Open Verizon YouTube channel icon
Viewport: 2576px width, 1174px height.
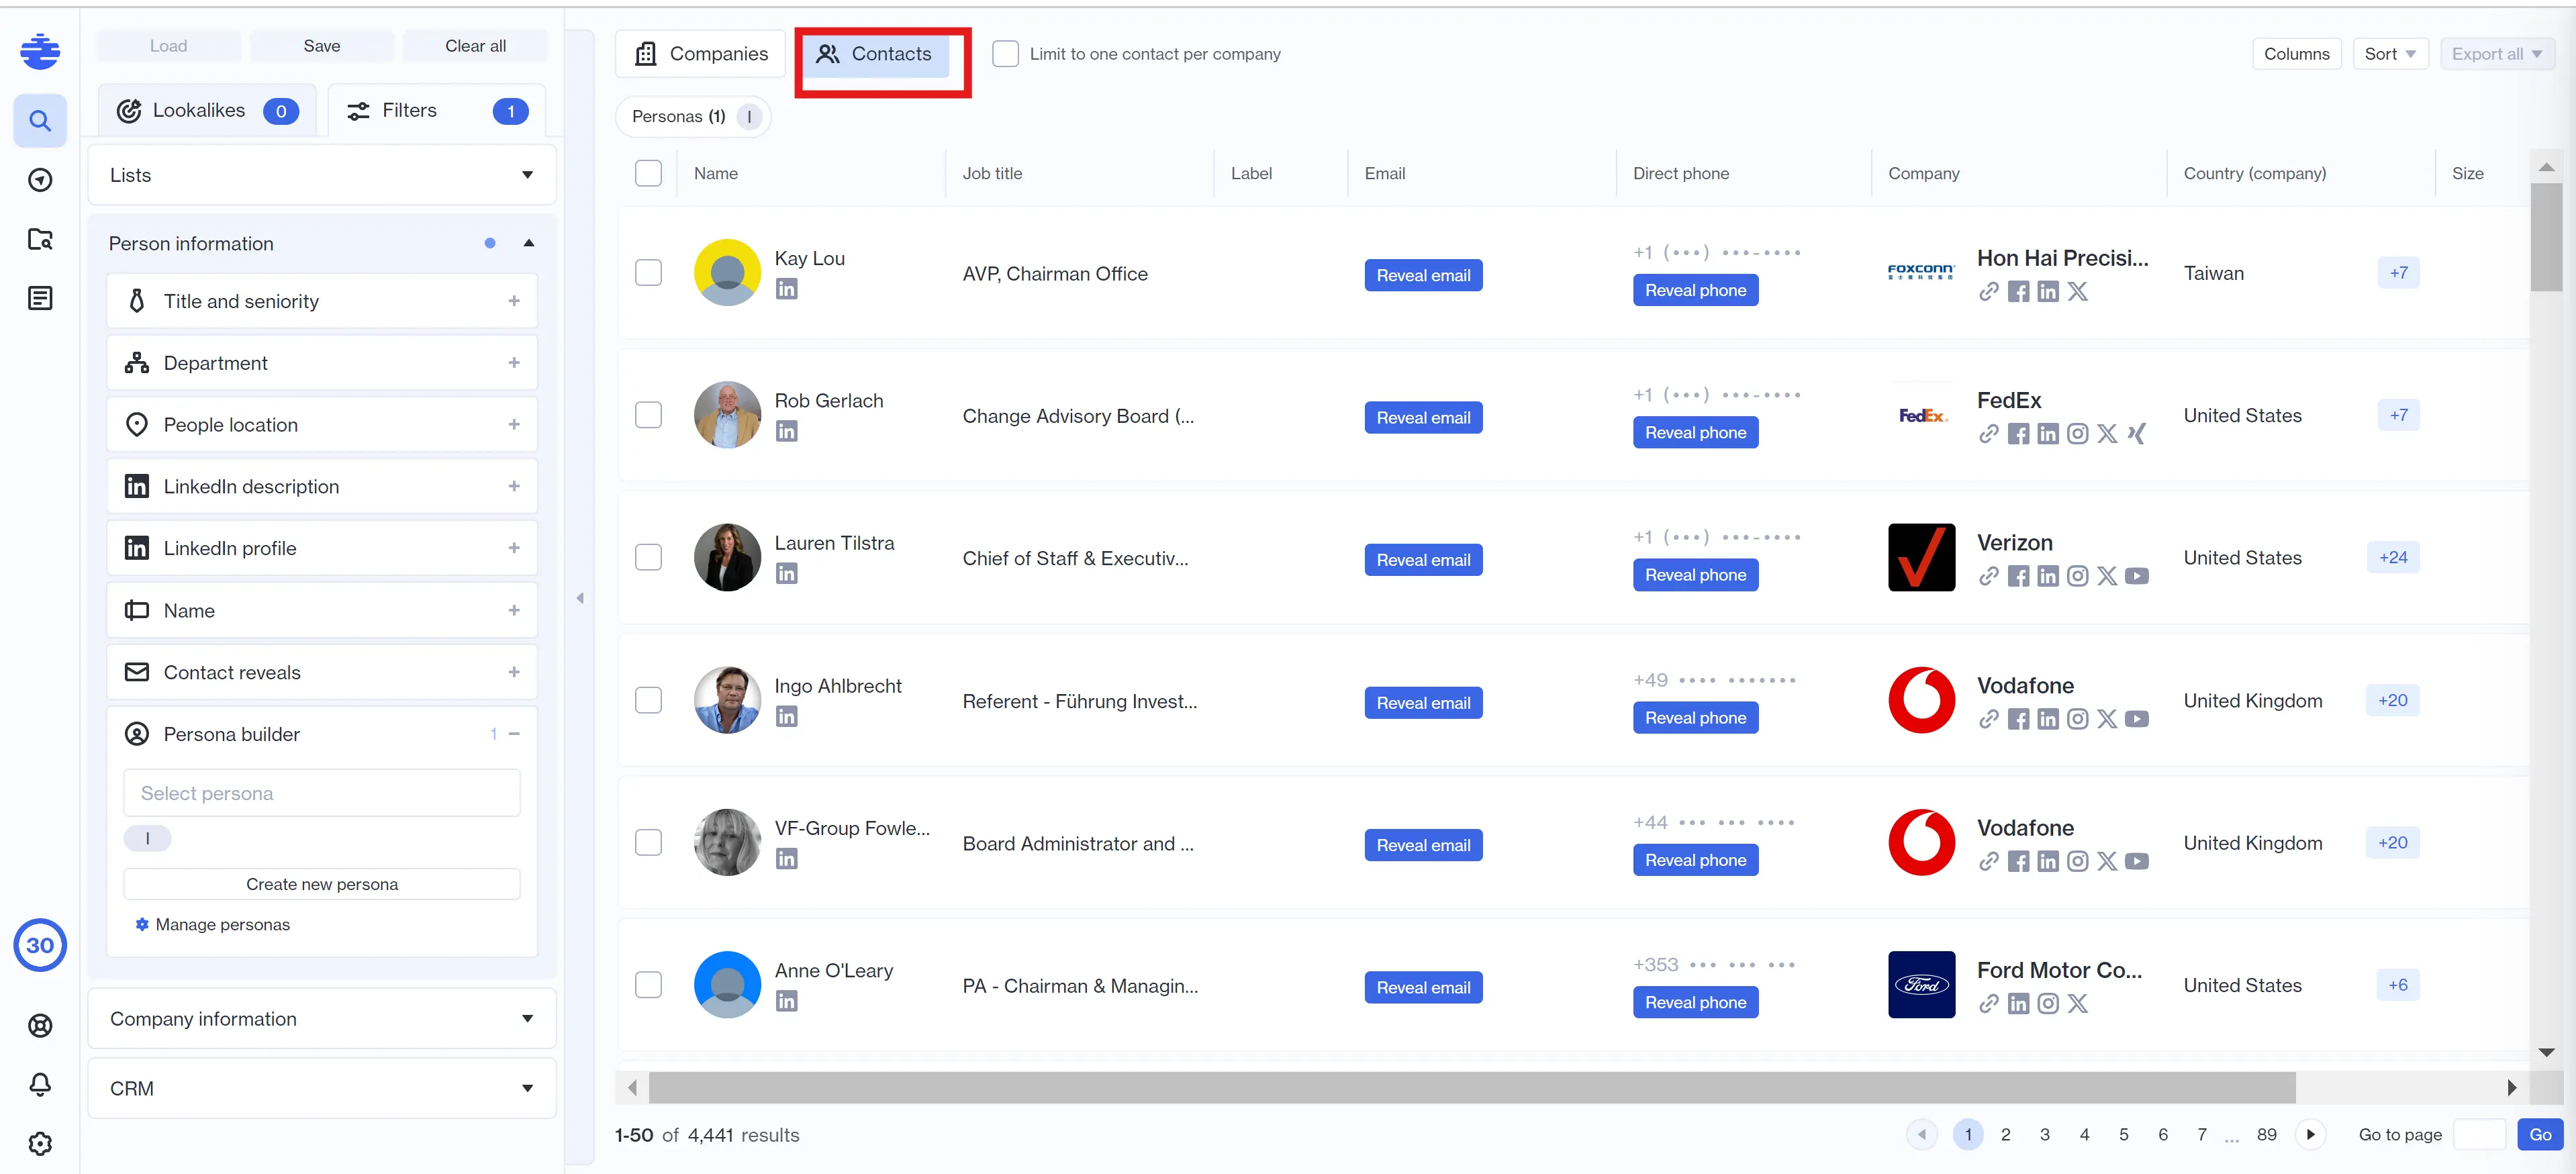[x=2136, y=576]
